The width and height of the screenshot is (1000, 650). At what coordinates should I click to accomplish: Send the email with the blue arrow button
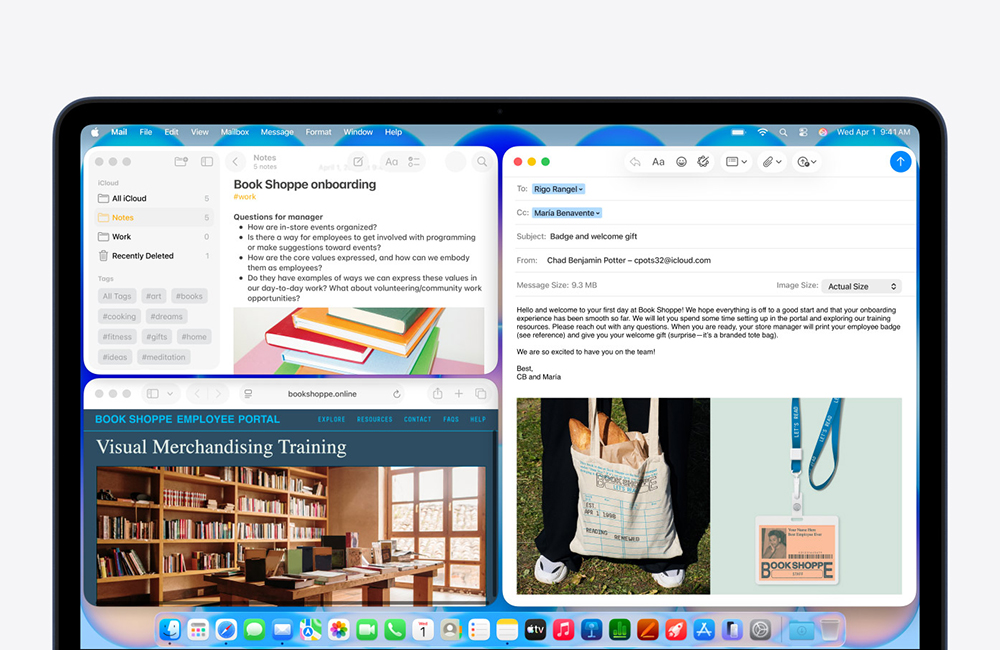900,161
